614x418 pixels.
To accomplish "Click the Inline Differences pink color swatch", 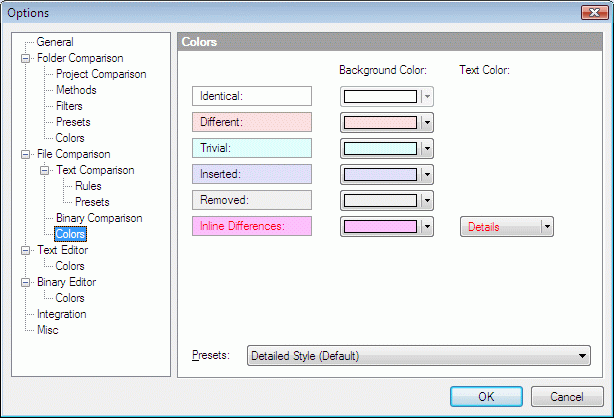I will [x=380, y=226].
